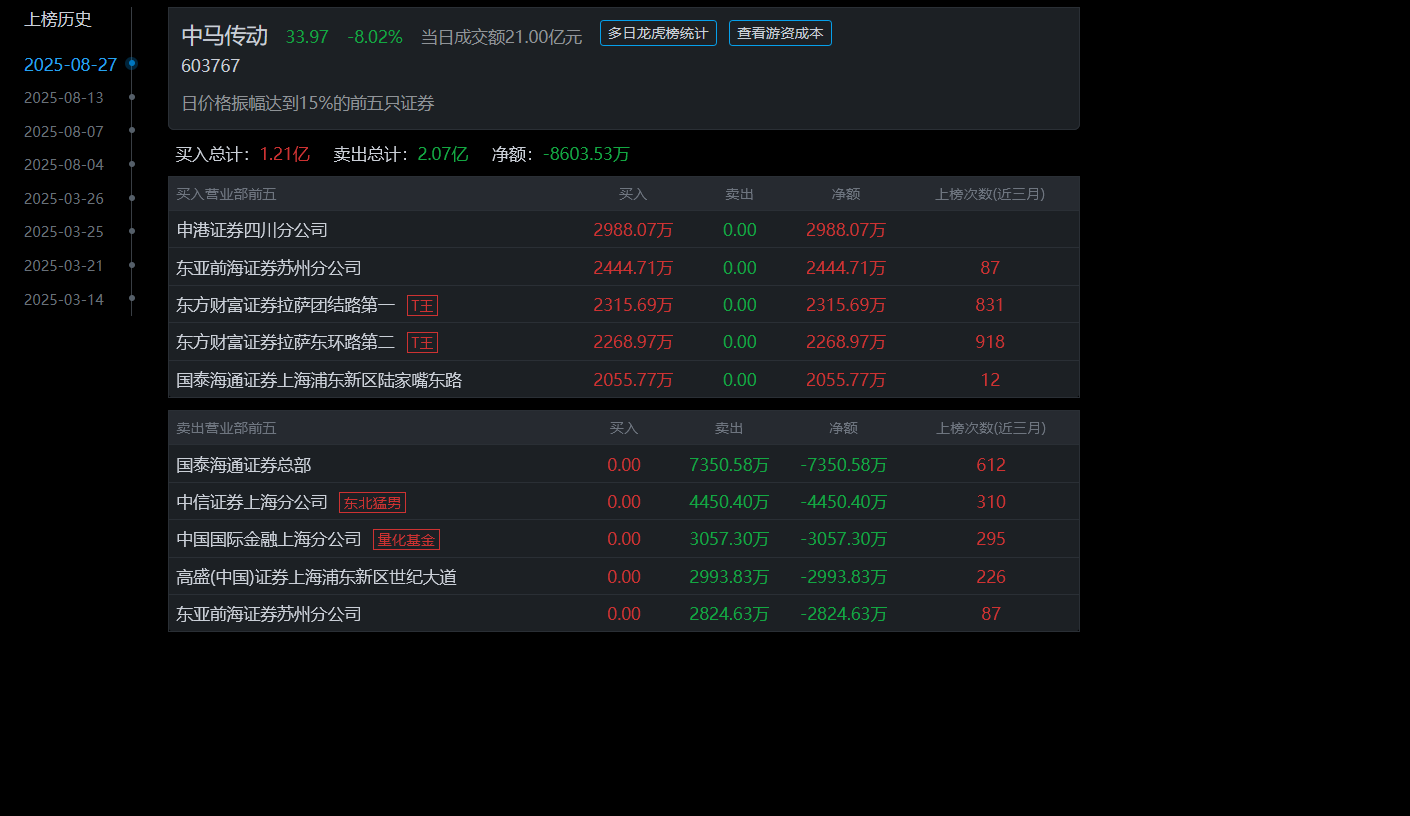The height and width of the screenshot is (816, 1410).
Task: Click the buy amount 2315.69万
Action: click(633, 305)
